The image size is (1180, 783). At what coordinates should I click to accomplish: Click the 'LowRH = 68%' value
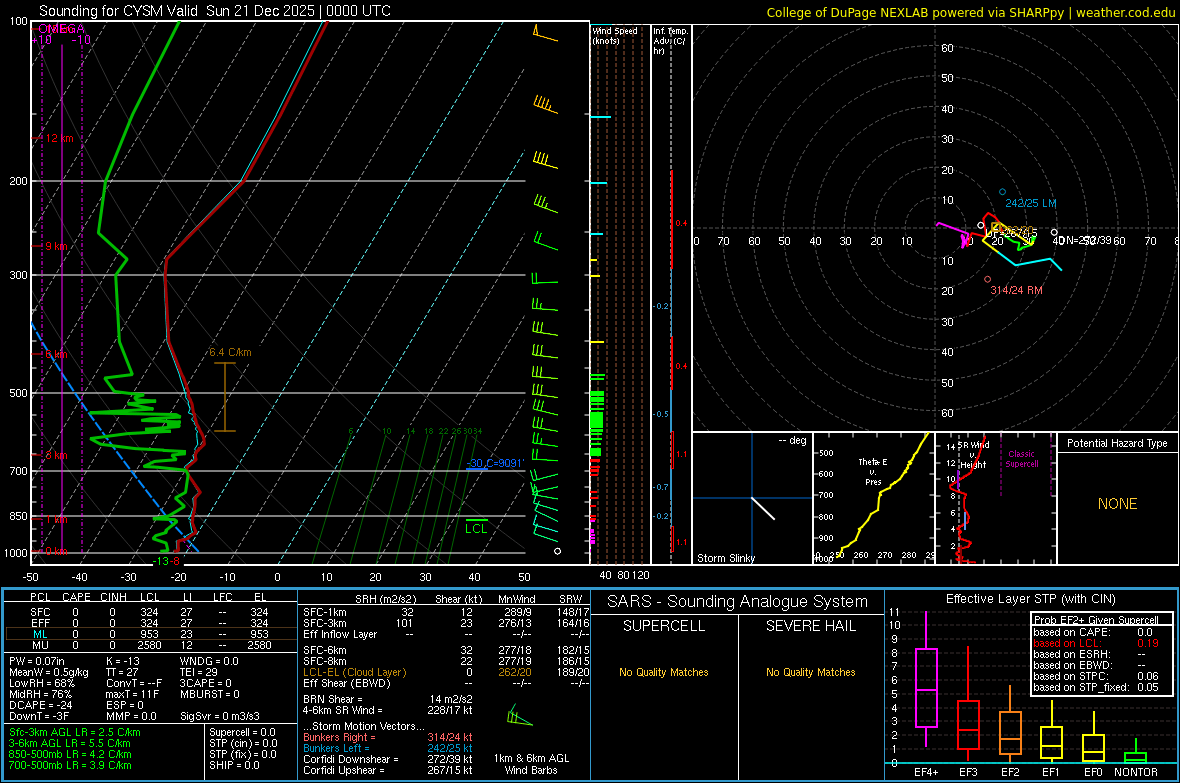(x=42, y=683)
